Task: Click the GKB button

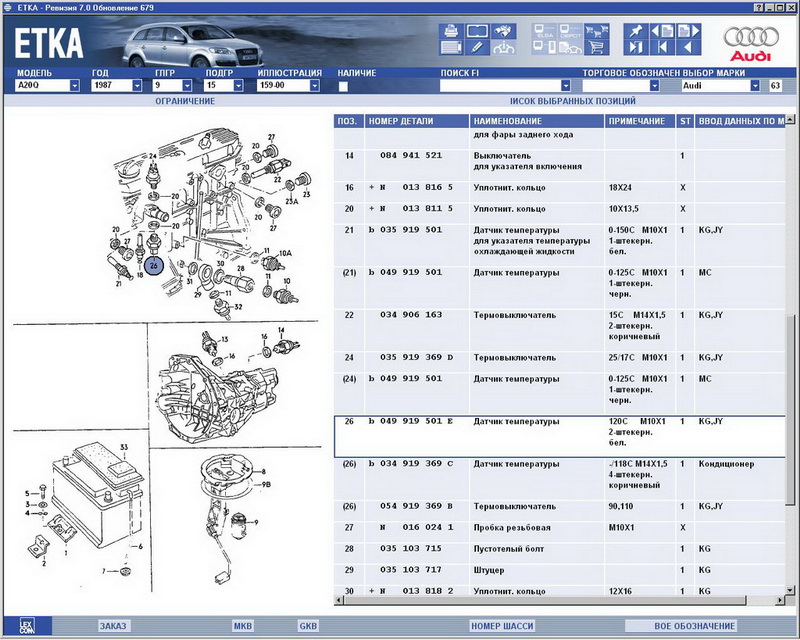Action: pos(308,626)
